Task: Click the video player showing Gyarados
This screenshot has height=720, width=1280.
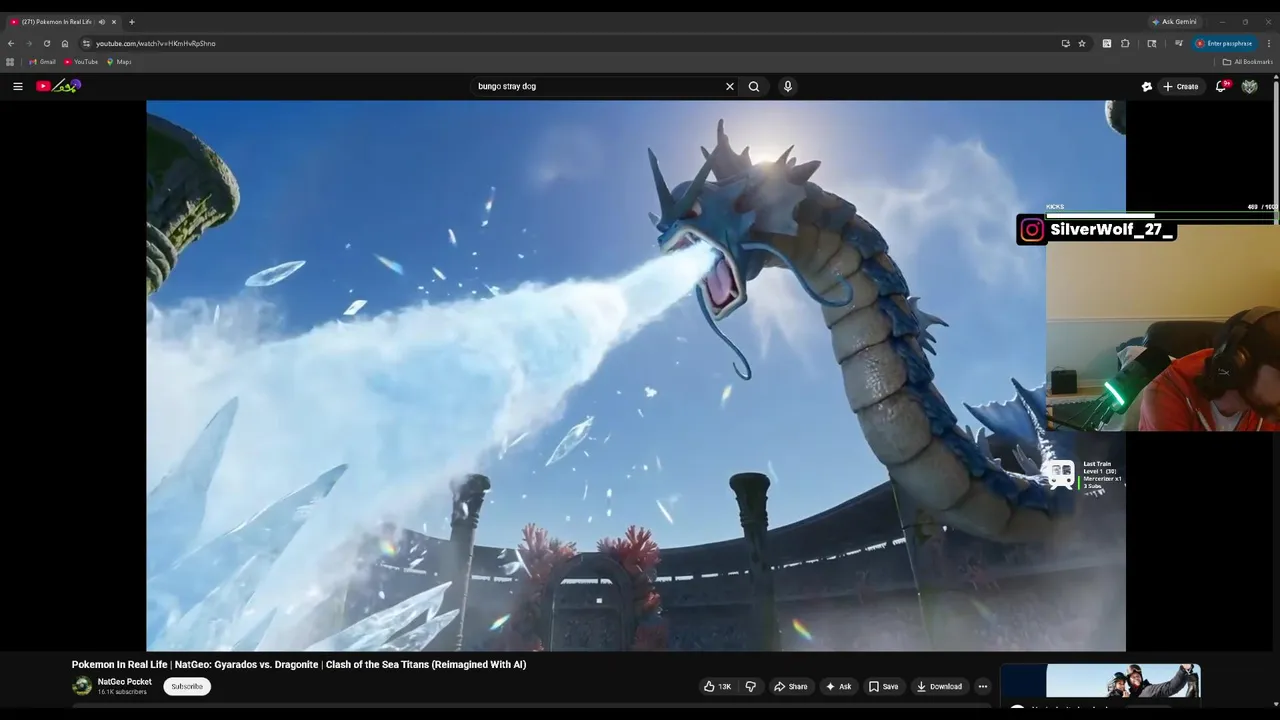Action: coord(636,375)
